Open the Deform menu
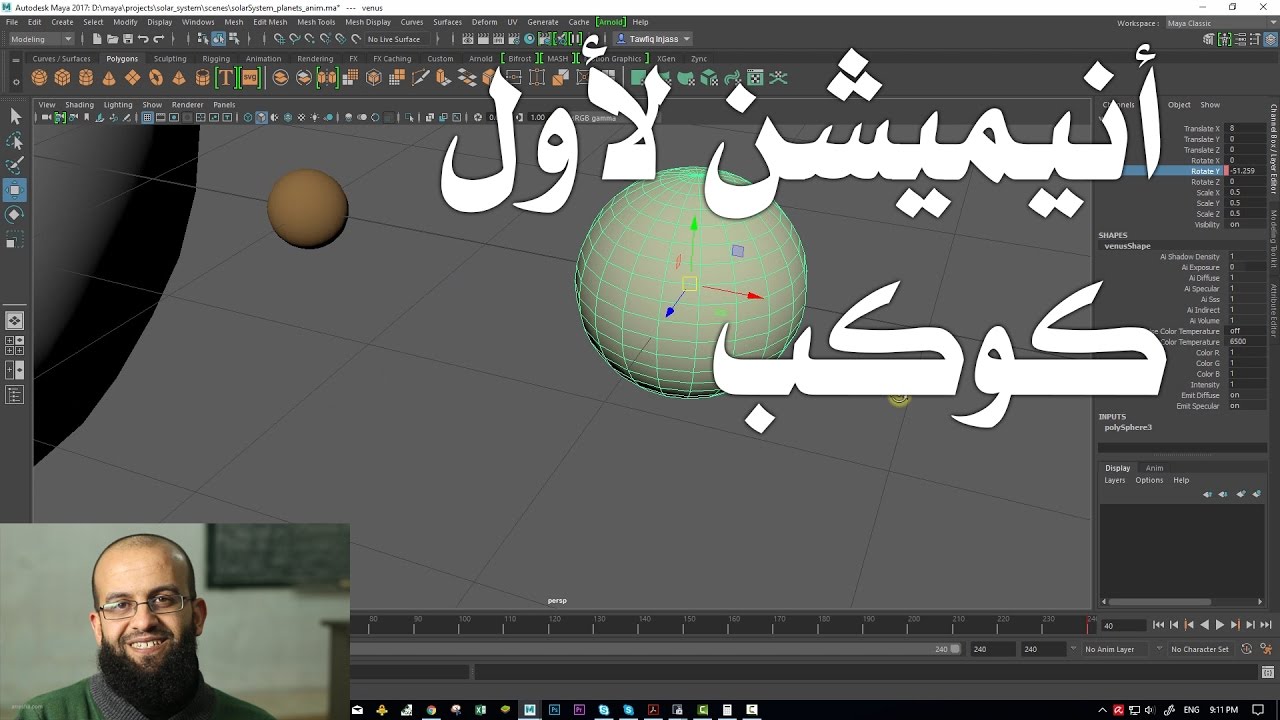The height and width of the screenshot is (720, 1280). (484, 22)
